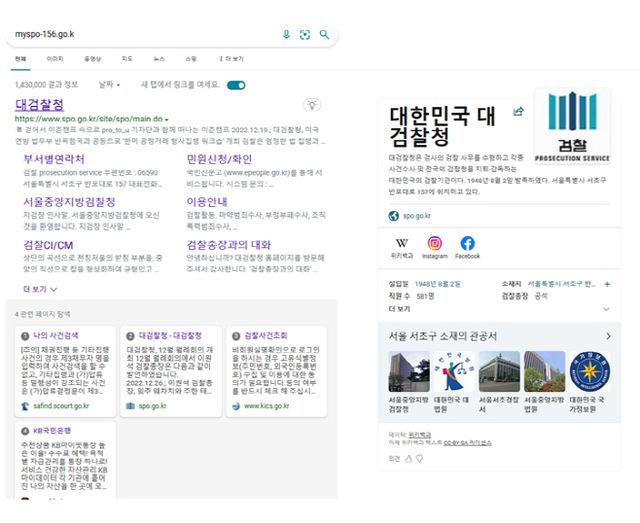Image resolution: width=640 pixels, height=523 pixels.
Task: Switch to the 쇼핑 shopping tab
Action: (191, 59)
